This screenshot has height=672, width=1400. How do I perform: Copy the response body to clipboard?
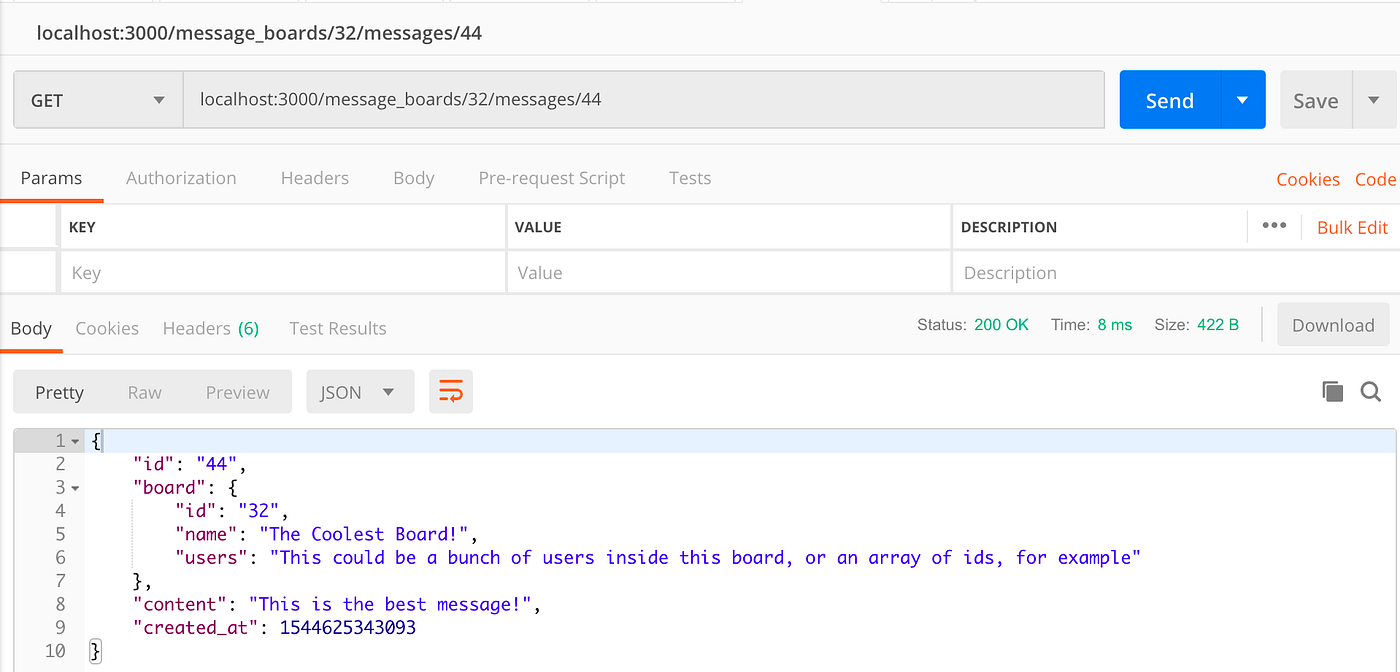point(1332,391)
